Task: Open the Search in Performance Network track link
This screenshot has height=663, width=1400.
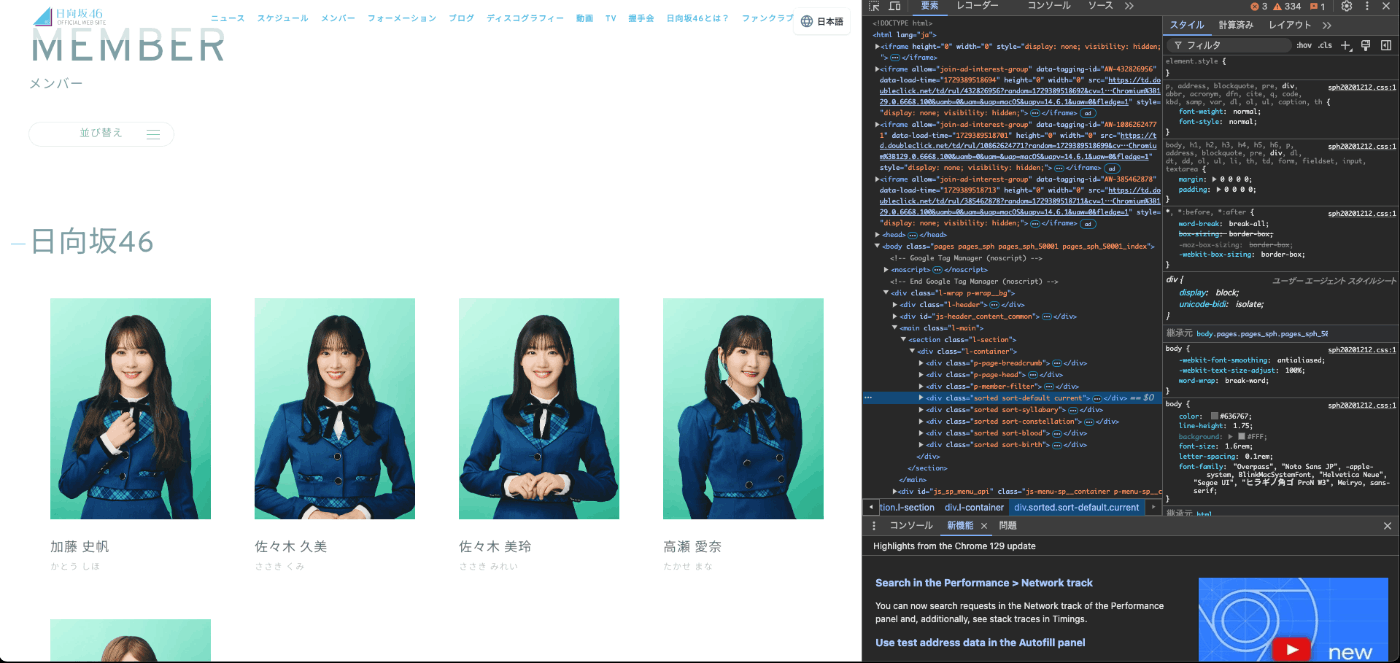Action: coord(984,583)
